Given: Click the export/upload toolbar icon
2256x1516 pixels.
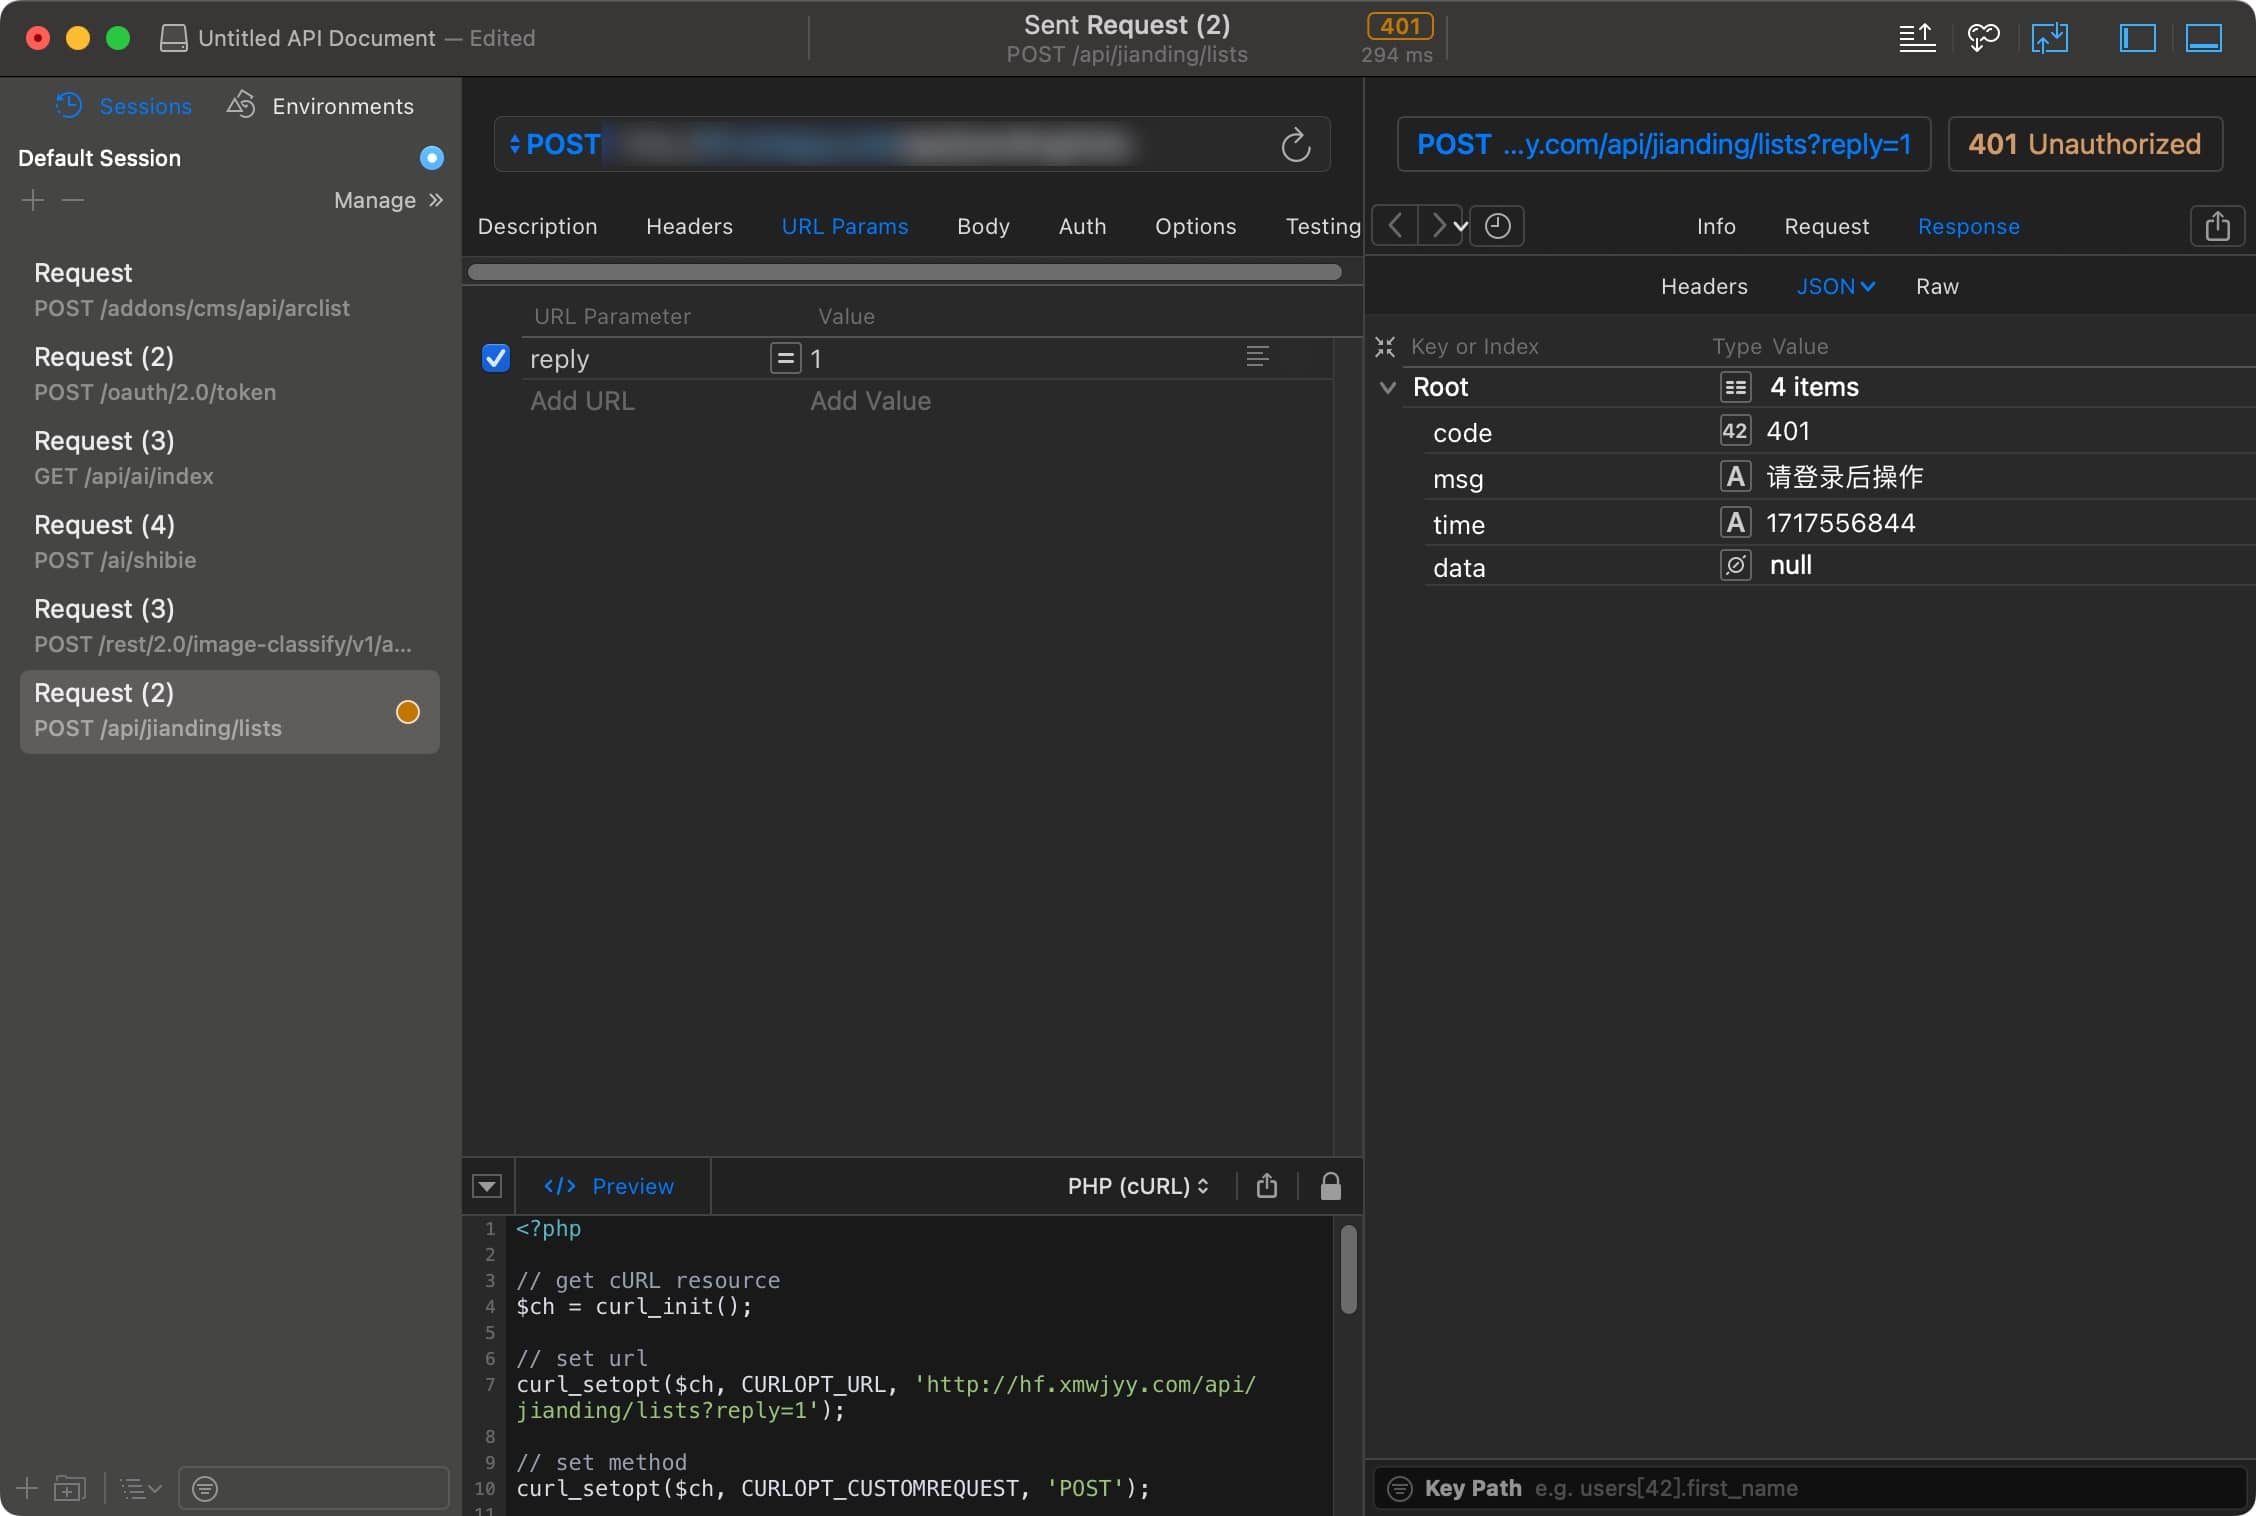Looking at the screenshot, I should 1917,38.
